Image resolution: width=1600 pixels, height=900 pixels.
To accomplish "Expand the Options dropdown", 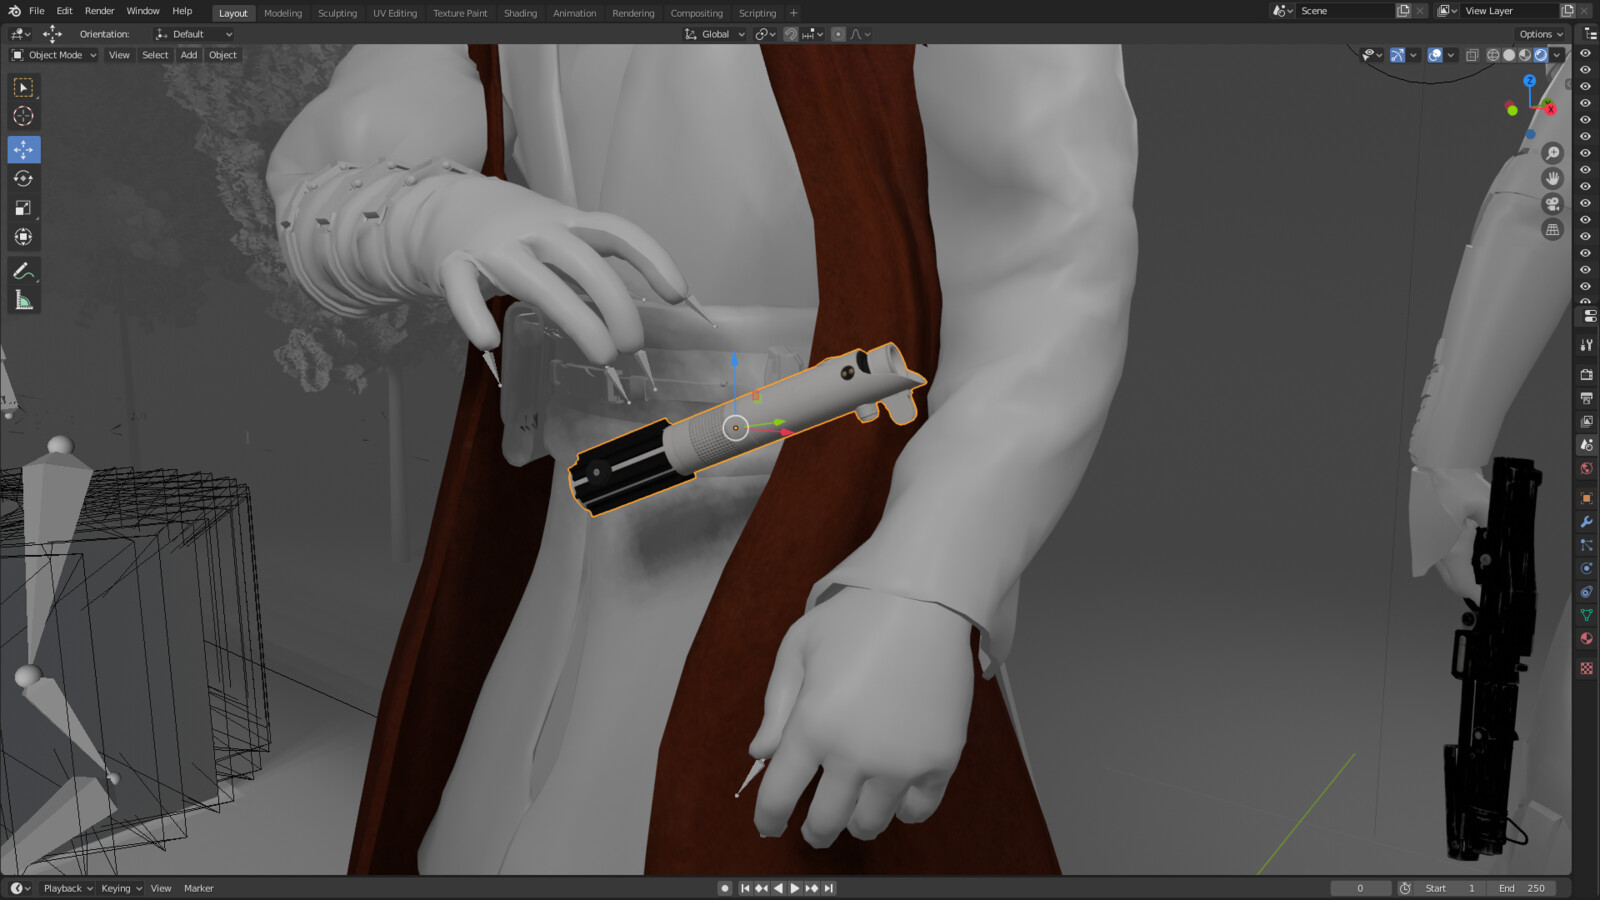I will tap(1541, 34).
